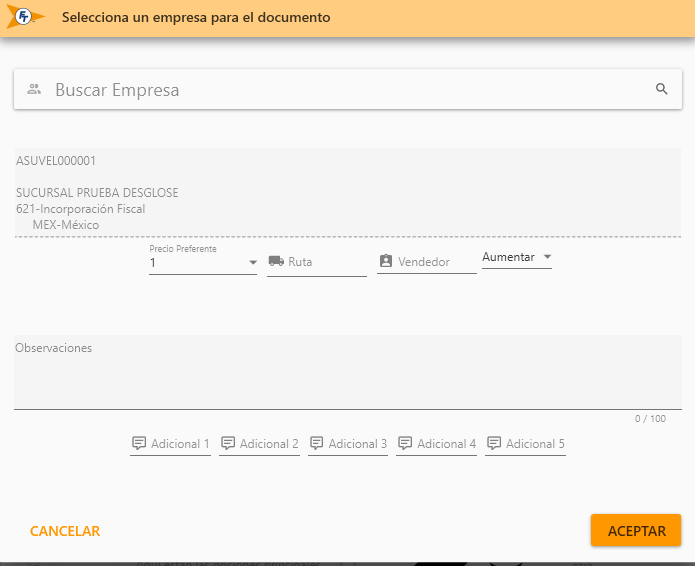This screenshot has width=695, height=566.
Task: Click the 621-Incorporación Fiscal line
Action: pos(81,209)
